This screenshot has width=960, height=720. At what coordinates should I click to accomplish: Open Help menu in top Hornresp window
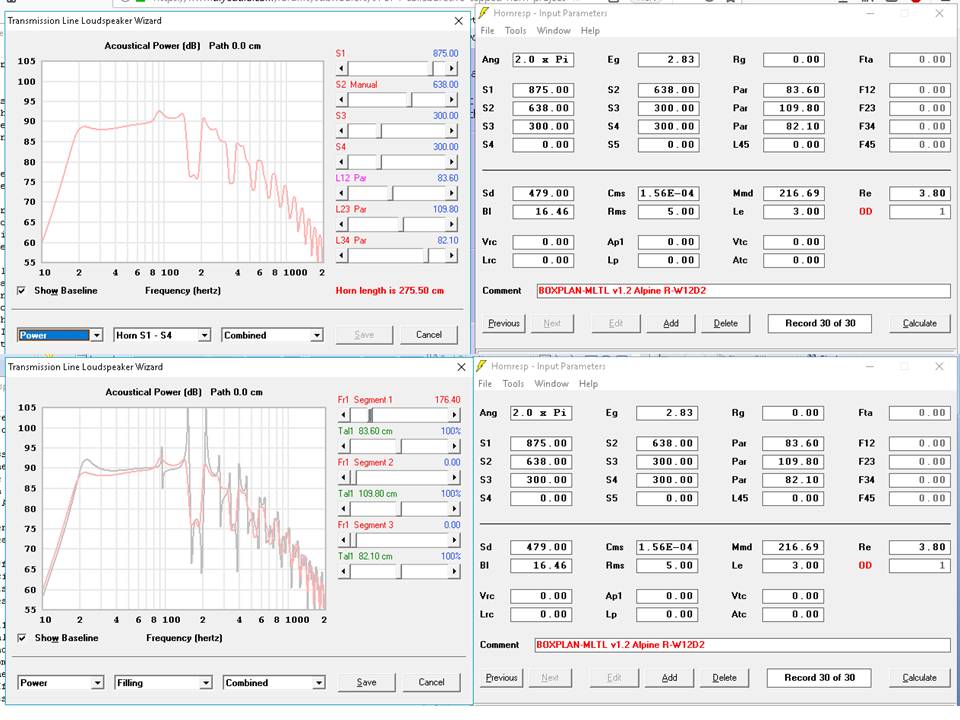[x=590, y=31]
